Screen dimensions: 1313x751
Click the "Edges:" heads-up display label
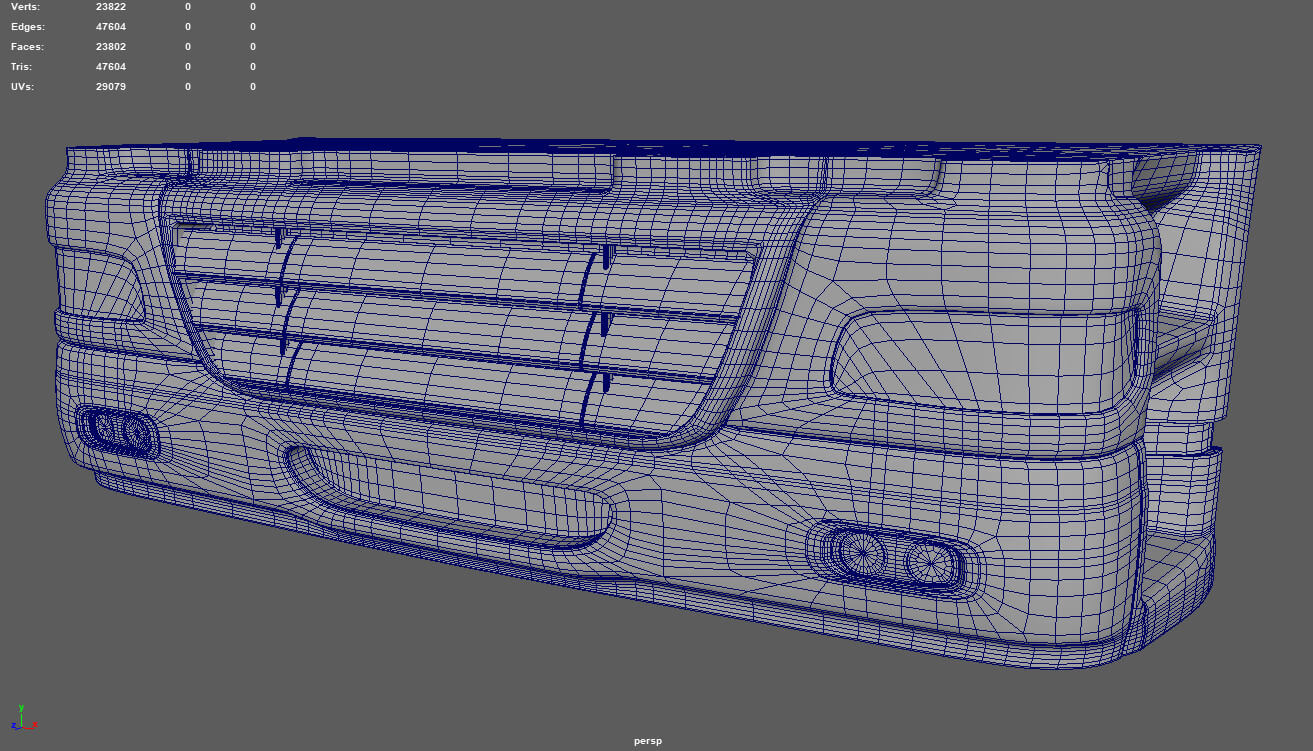coord(28,27)
